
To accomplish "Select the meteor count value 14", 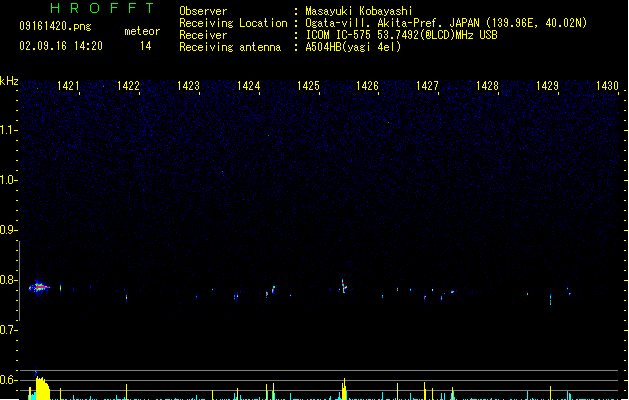I will click(146, 46).
